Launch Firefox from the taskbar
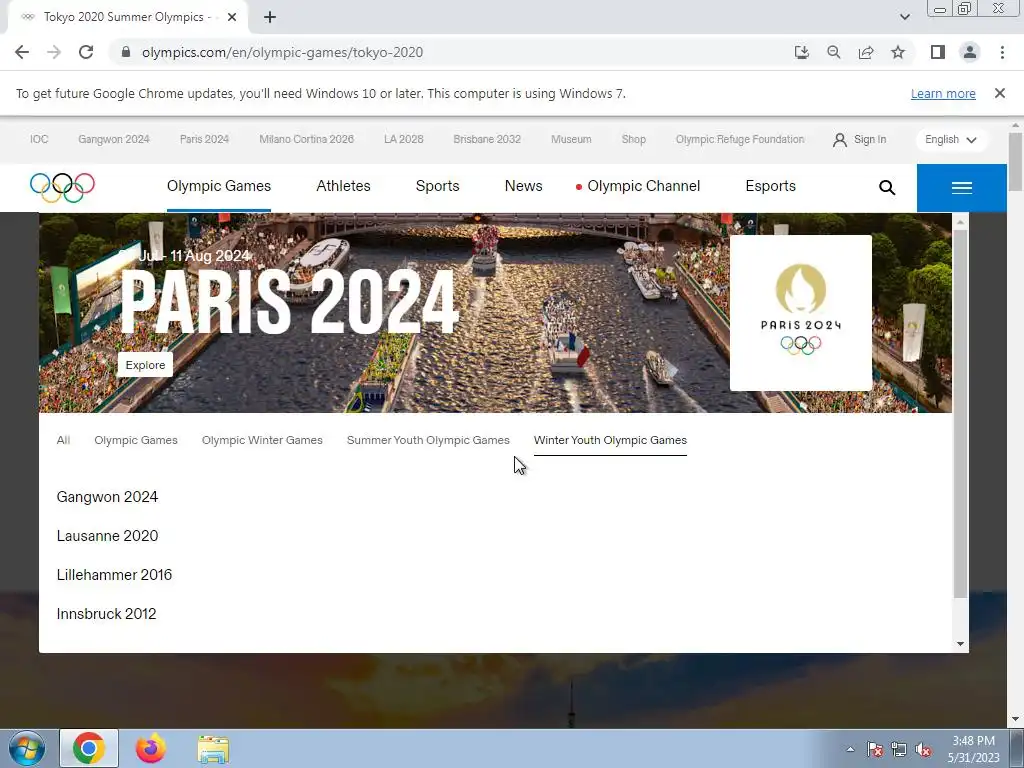This screenshot has width=1024, height=768. [150, 748]
